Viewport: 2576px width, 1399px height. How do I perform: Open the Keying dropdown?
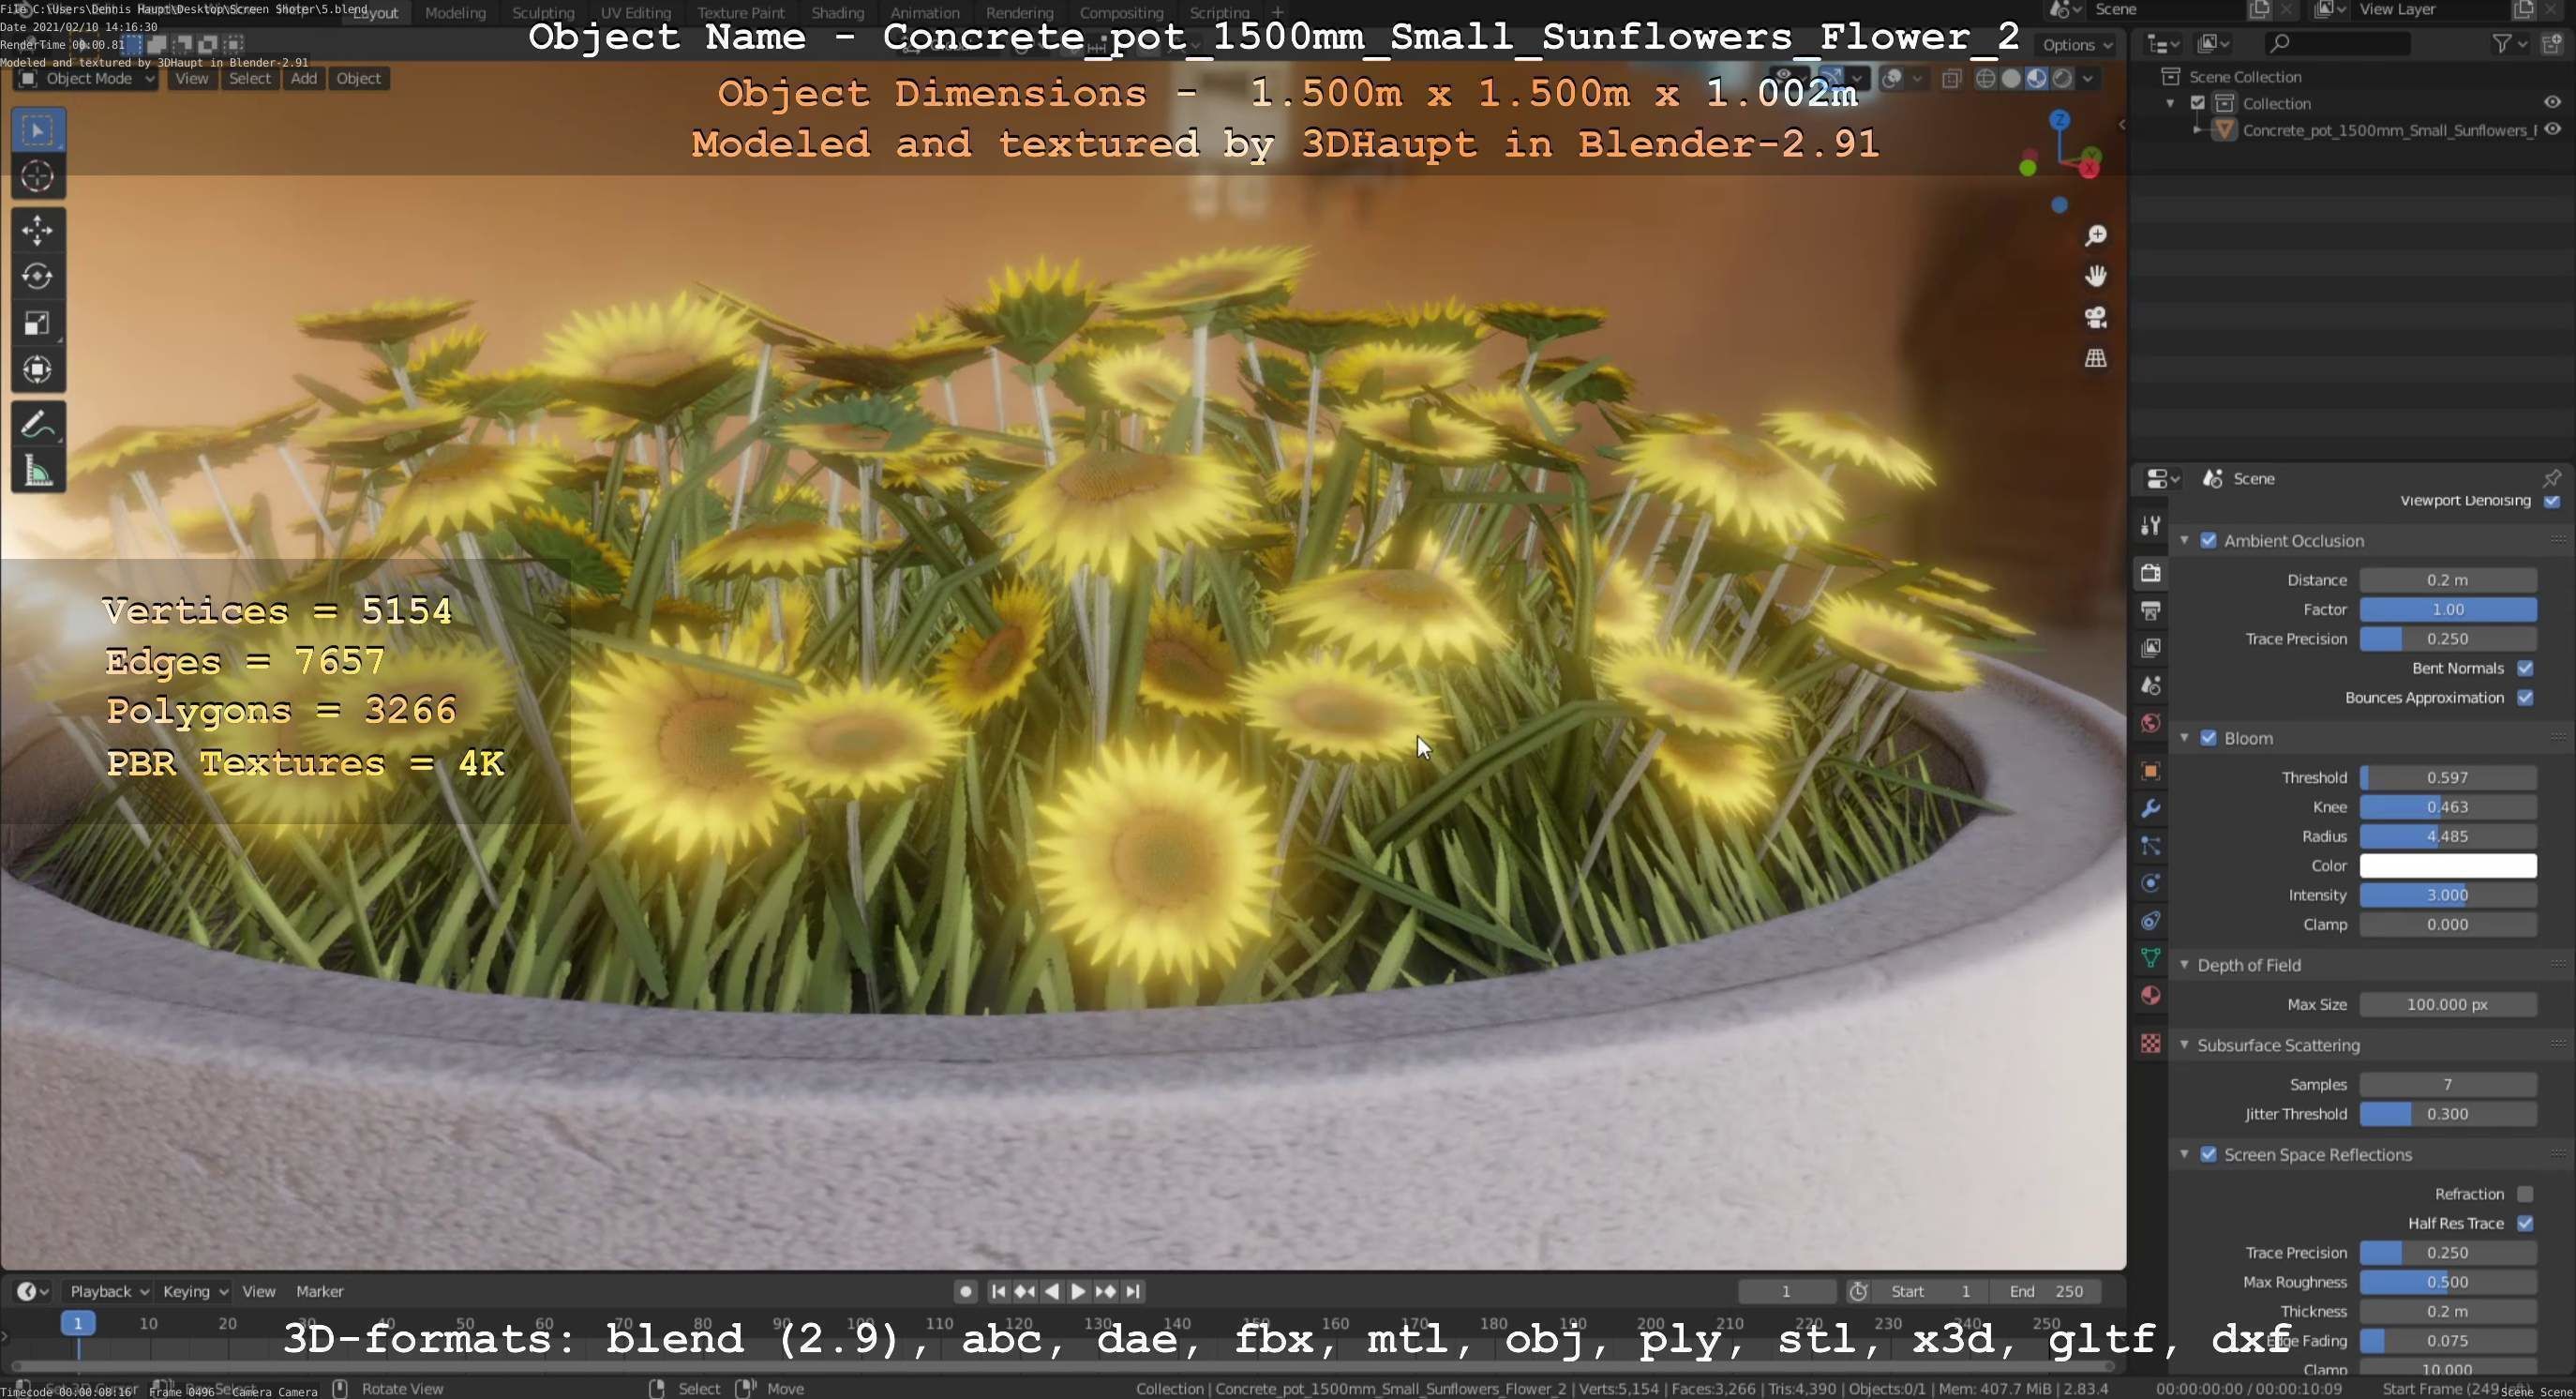tap(194, 1292)
